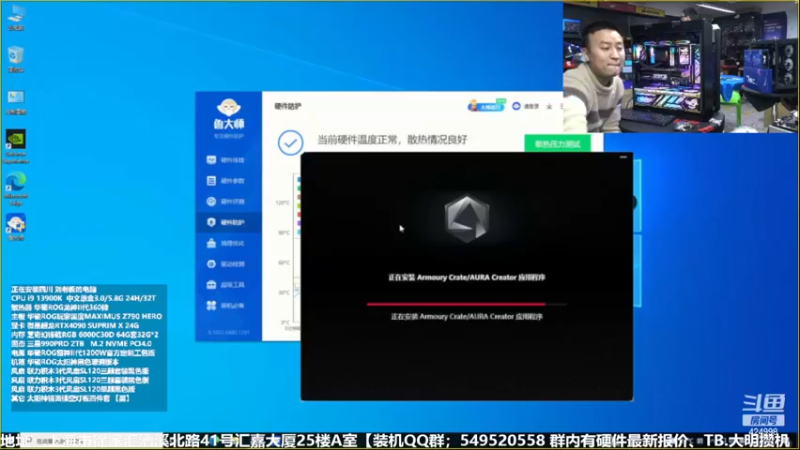Click the 30°C label on temperature chart
Image resolution: width=800 pixels, height=450 pixels.
(284, 293)
